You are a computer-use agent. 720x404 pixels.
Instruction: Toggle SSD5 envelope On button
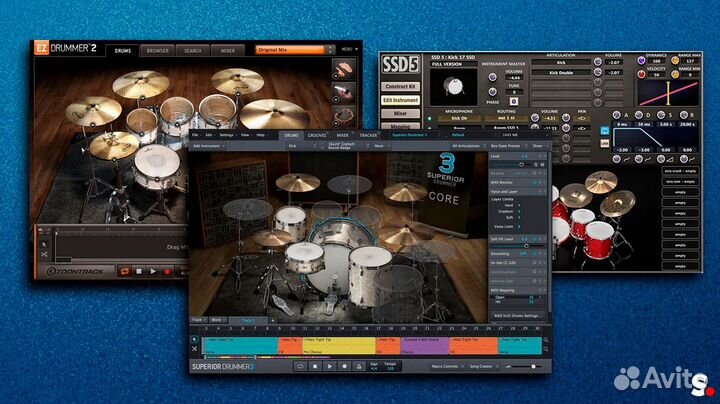[605, 131]
